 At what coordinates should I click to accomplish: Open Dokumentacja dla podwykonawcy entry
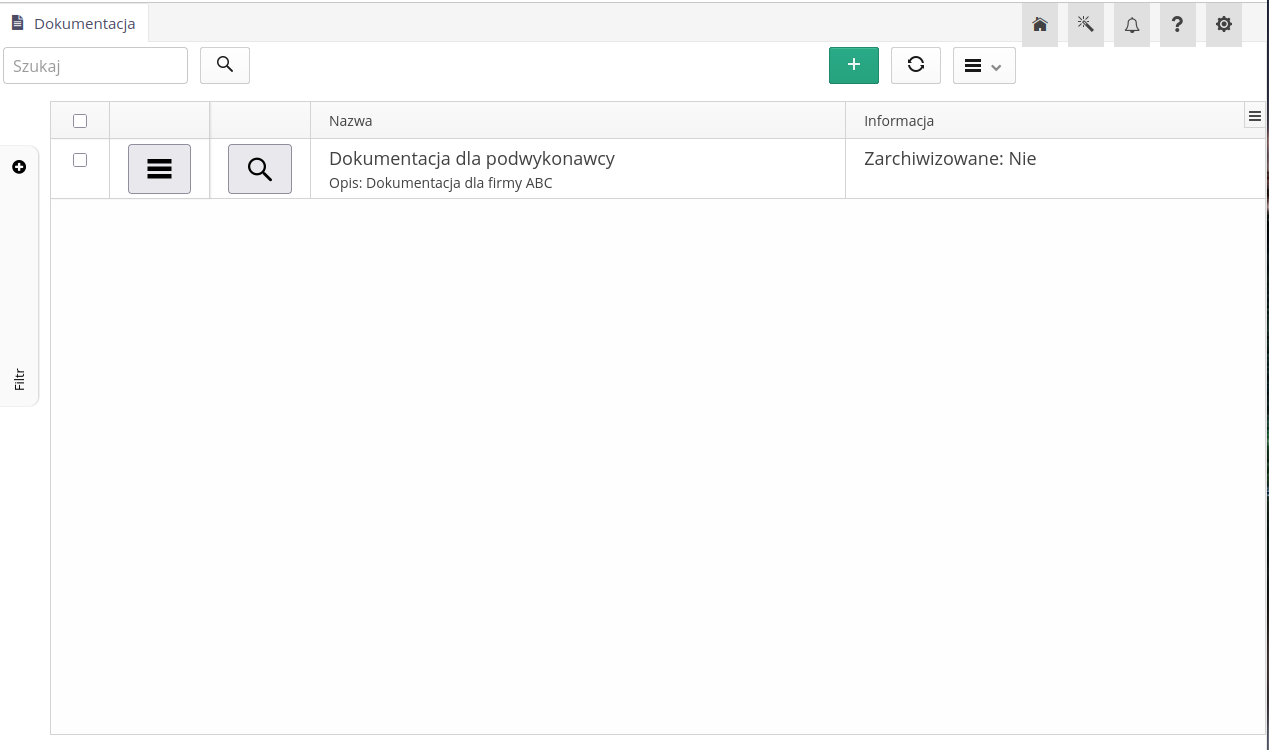pyautogui.click(x=471, y=159)
